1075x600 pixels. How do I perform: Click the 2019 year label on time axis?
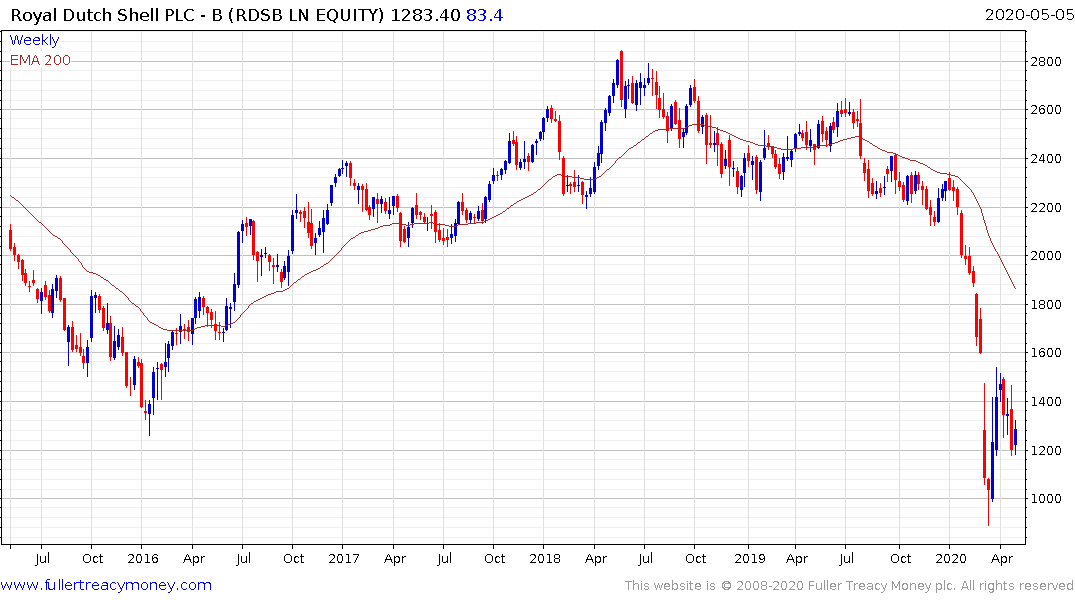[x=749, y=558]
